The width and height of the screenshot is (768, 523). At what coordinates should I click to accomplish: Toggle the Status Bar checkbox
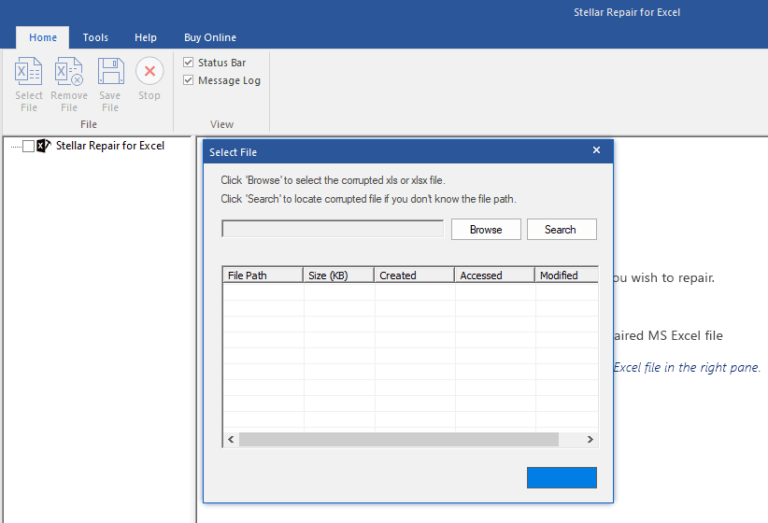[x=188, y=62]
